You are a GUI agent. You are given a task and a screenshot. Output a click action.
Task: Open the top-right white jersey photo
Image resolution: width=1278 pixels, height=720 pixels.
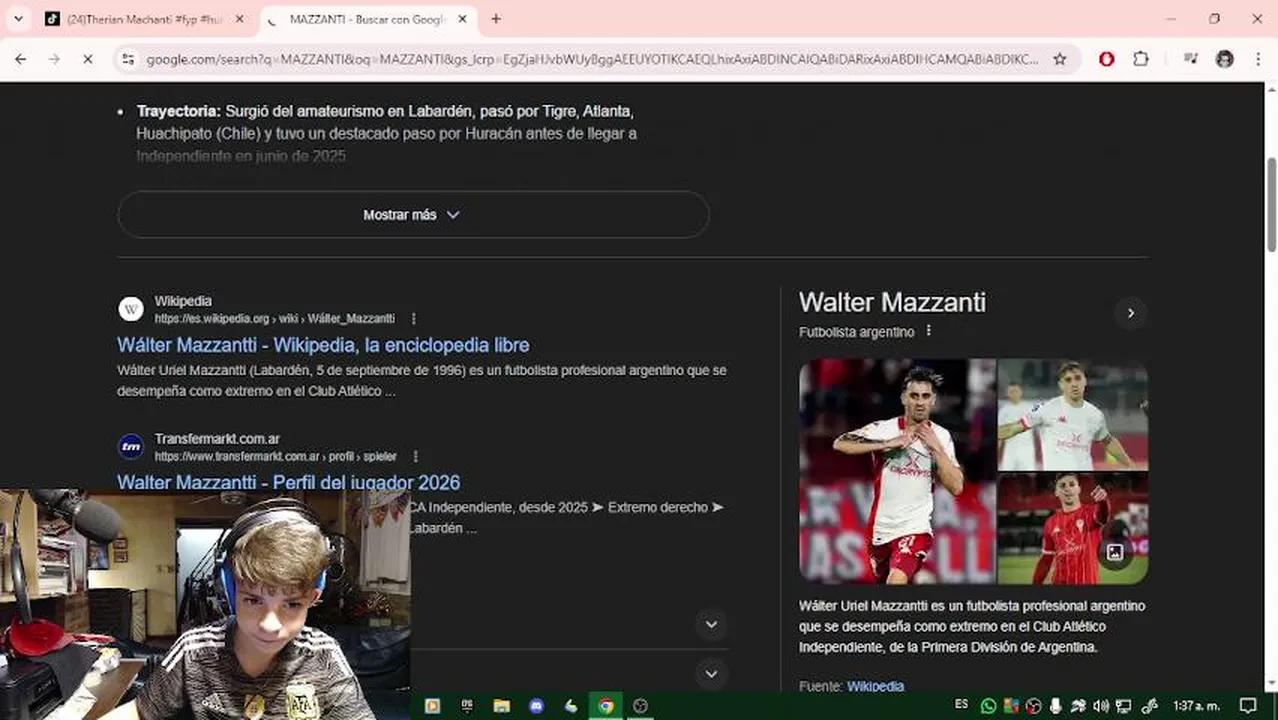pos(1073,414)
